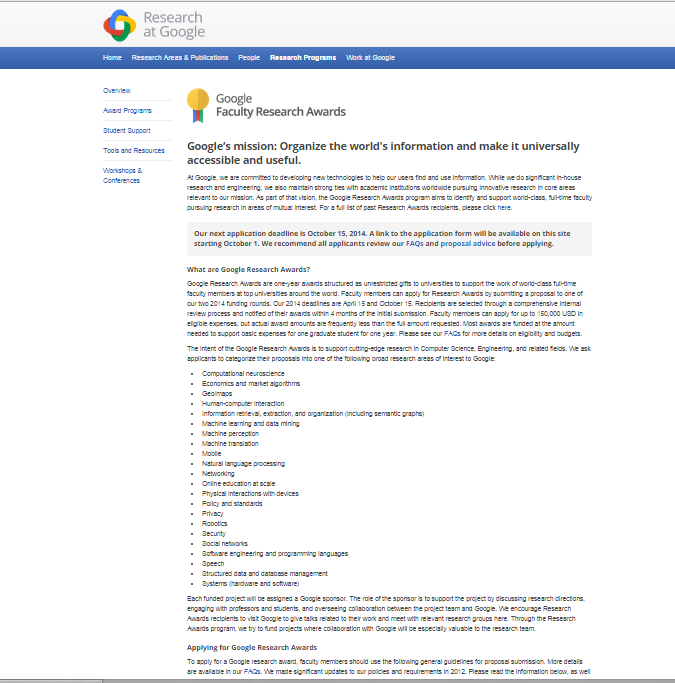Screen dimensions: 675x683
Task: Select Award Programs in the sidebar
Action: click(127, 111)
